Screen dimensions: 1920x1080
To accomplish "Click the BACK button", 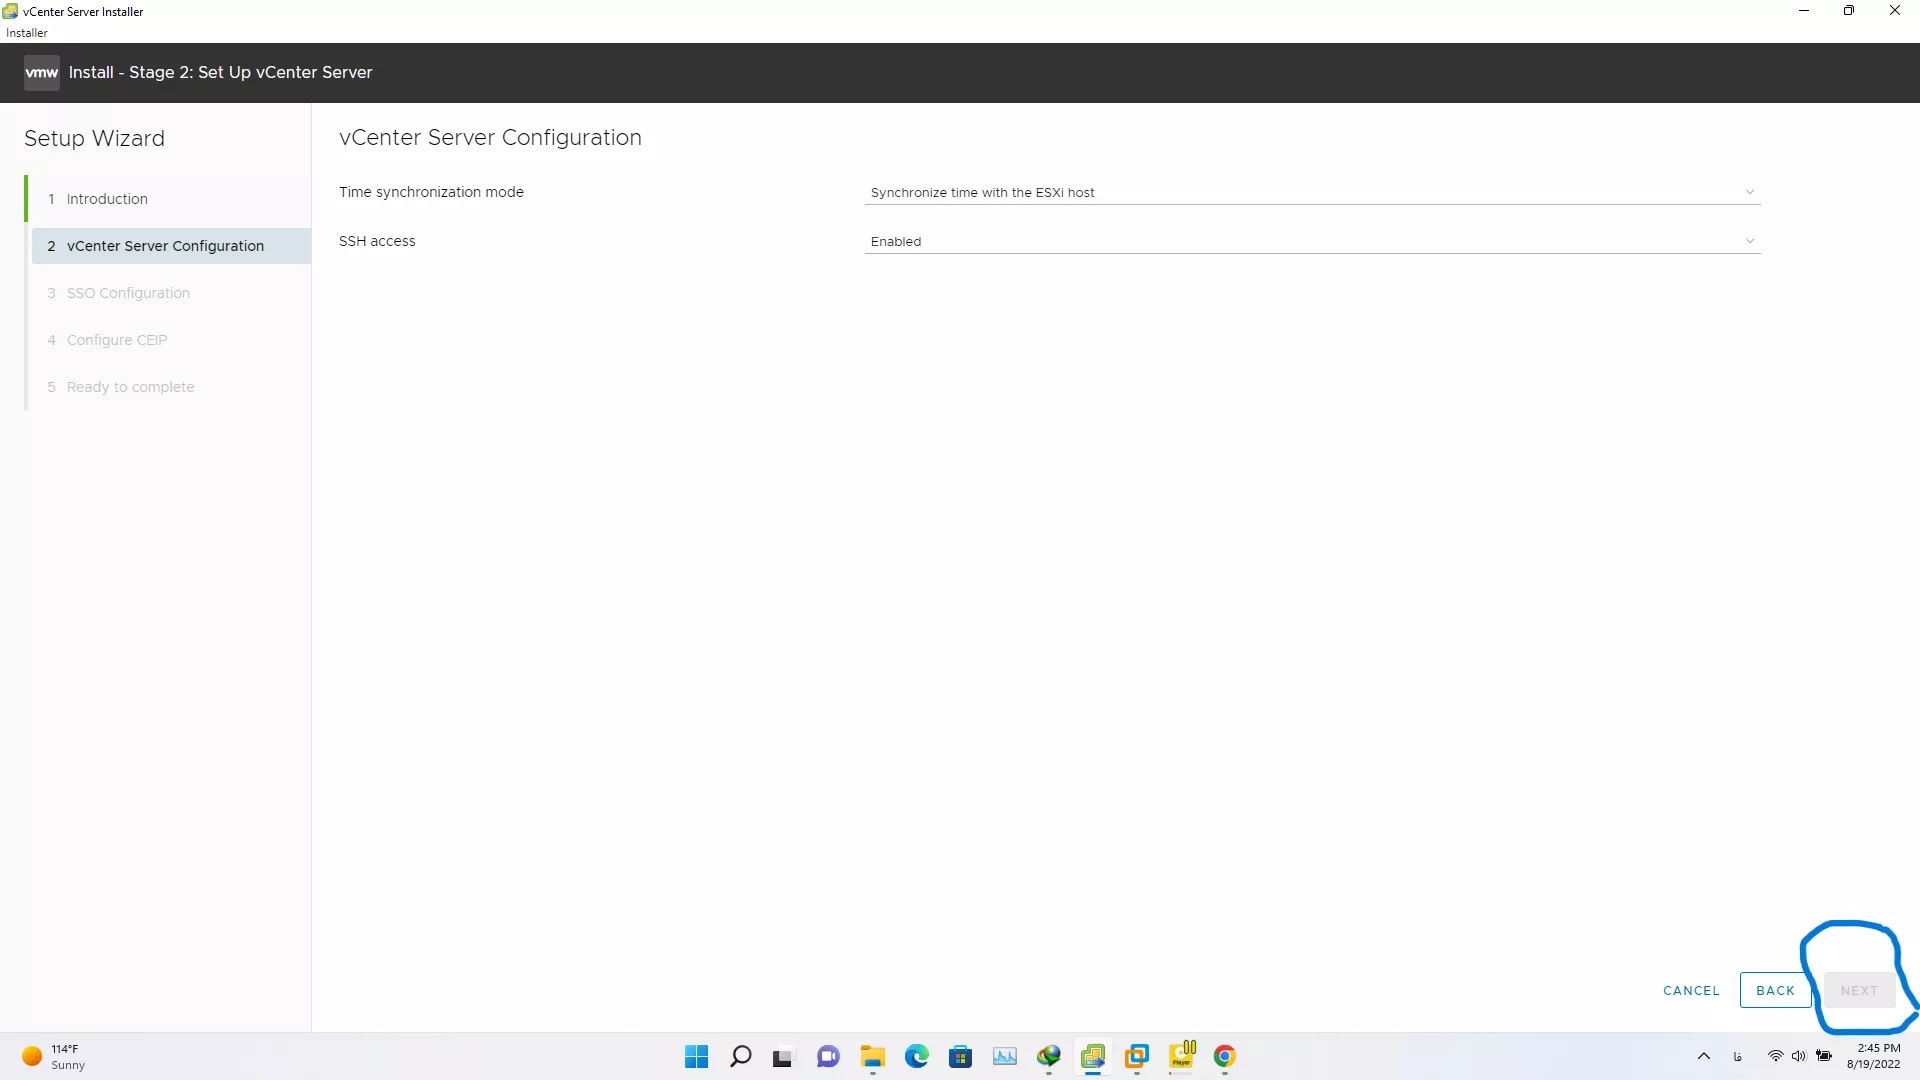I will [1775, 990].
